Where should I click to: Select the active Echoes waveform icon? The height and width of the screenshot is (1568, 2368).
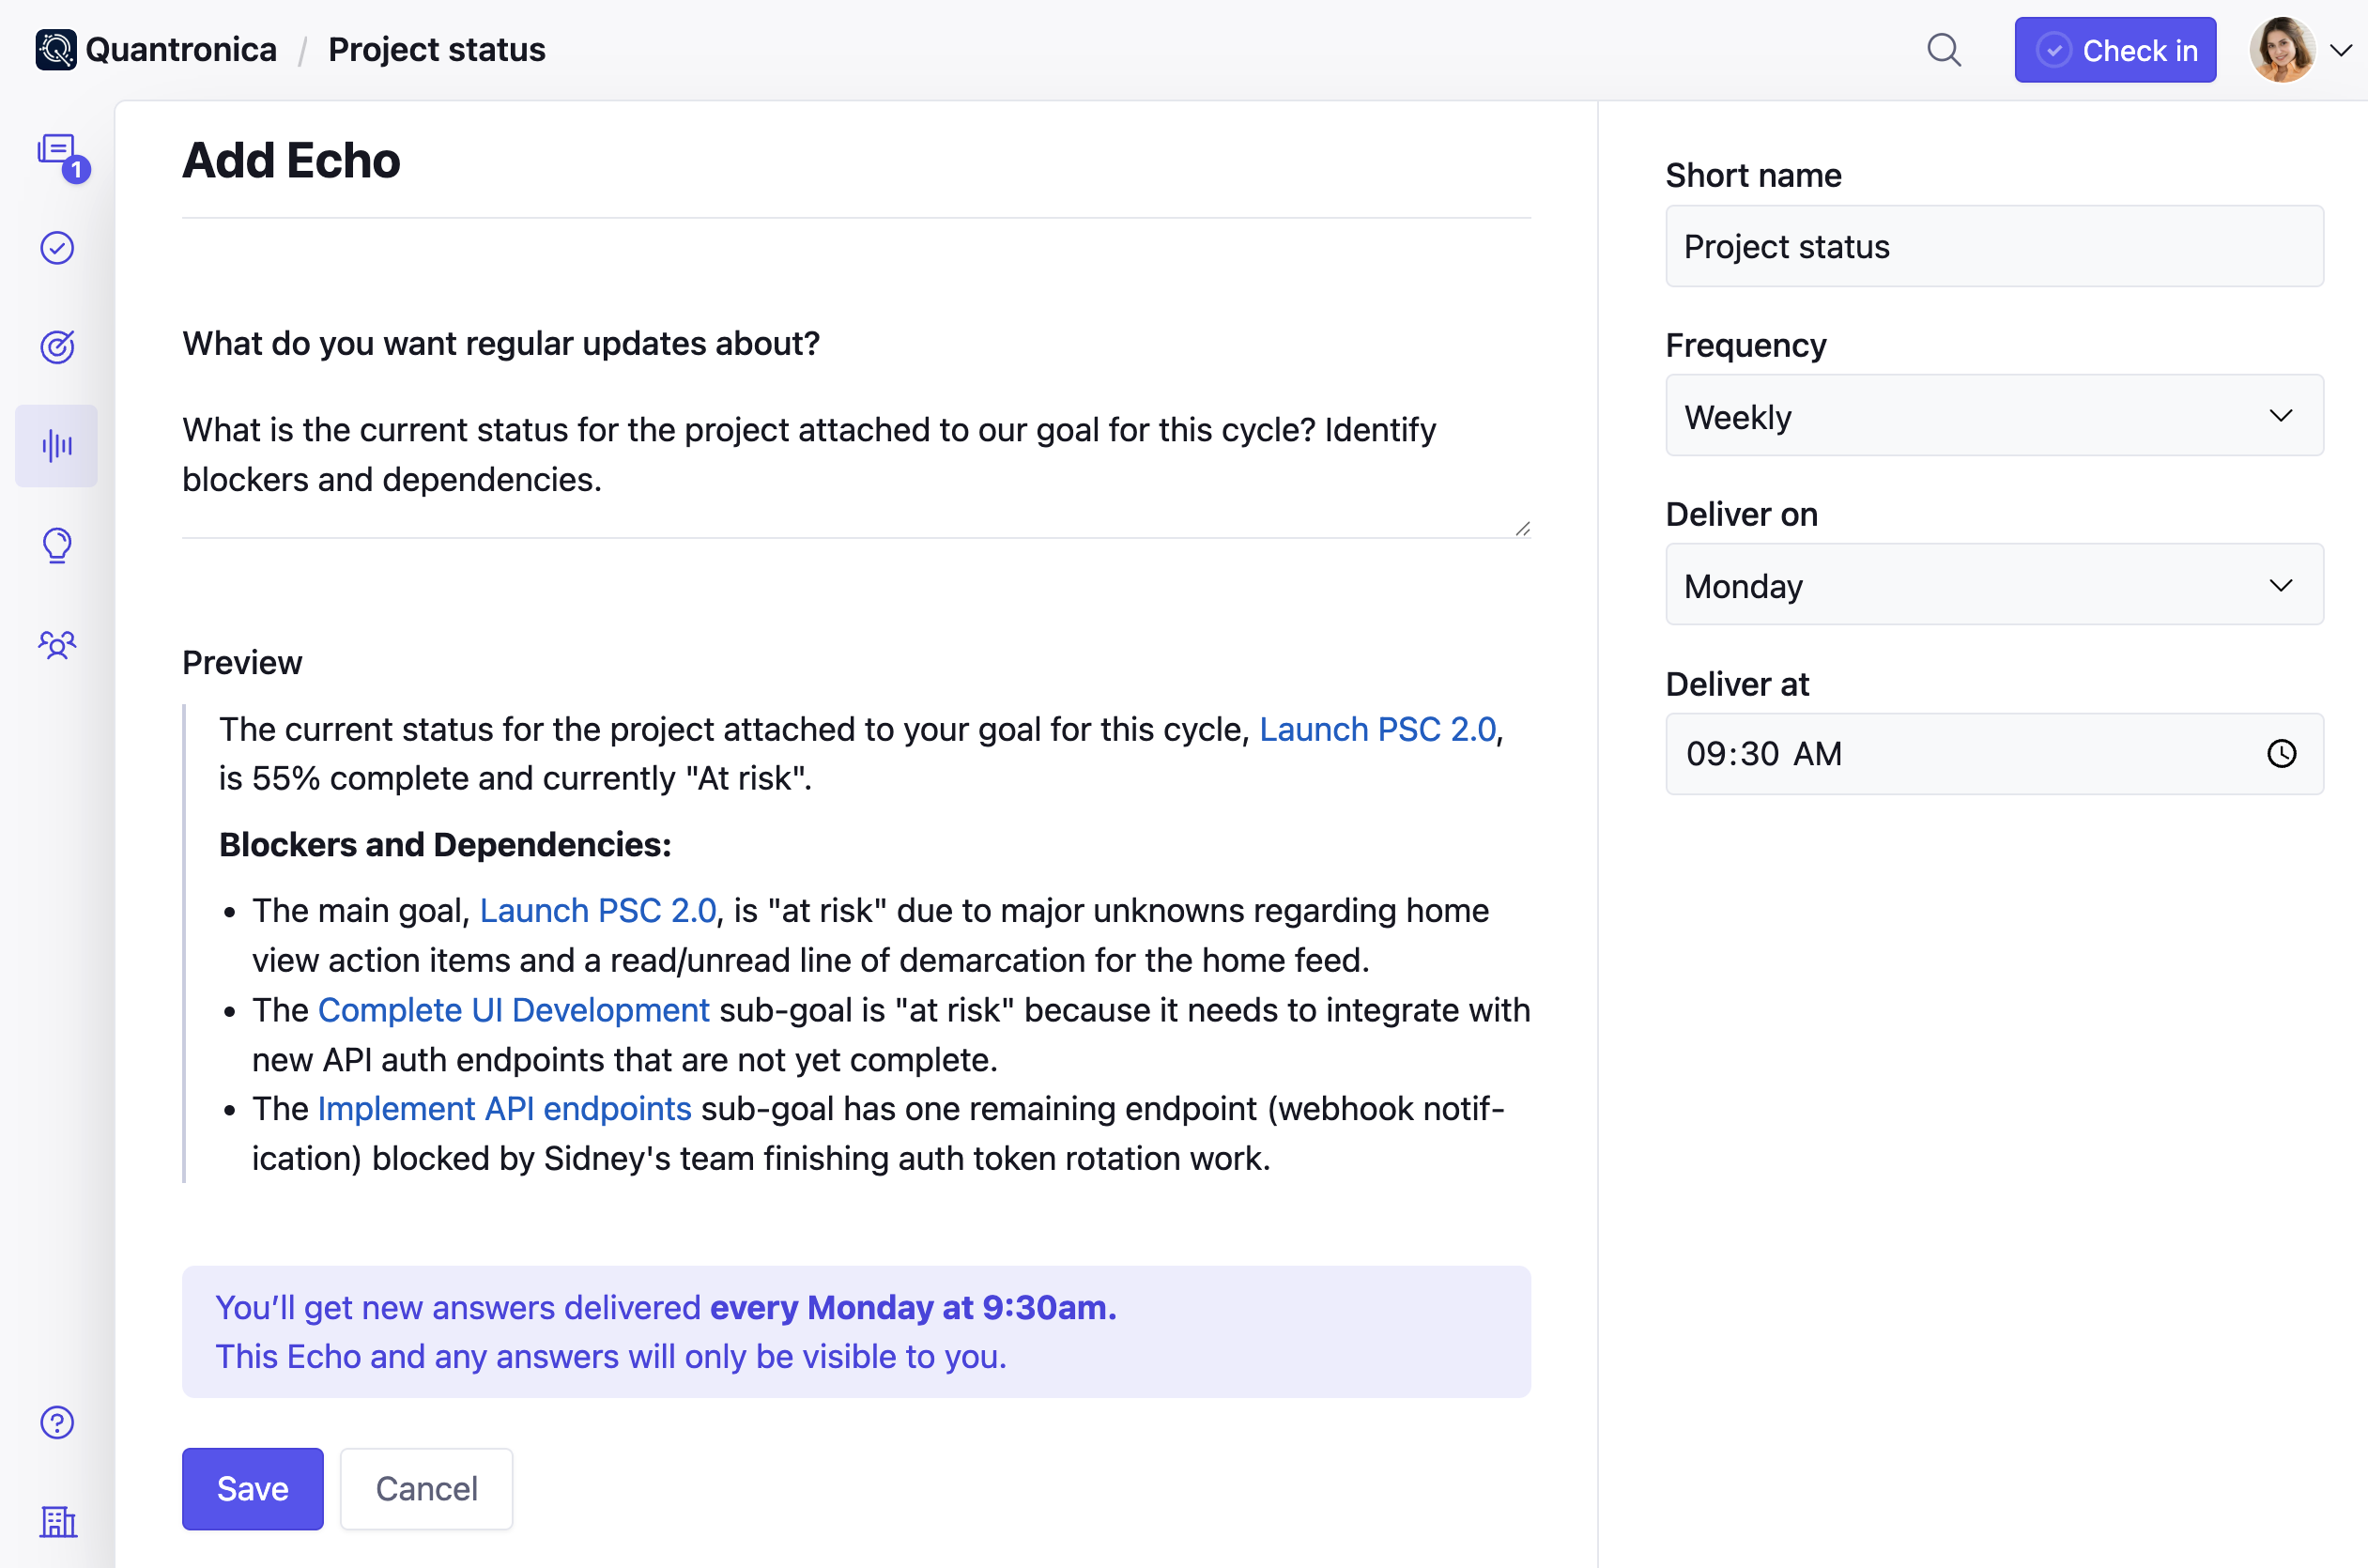click(57, 446)
